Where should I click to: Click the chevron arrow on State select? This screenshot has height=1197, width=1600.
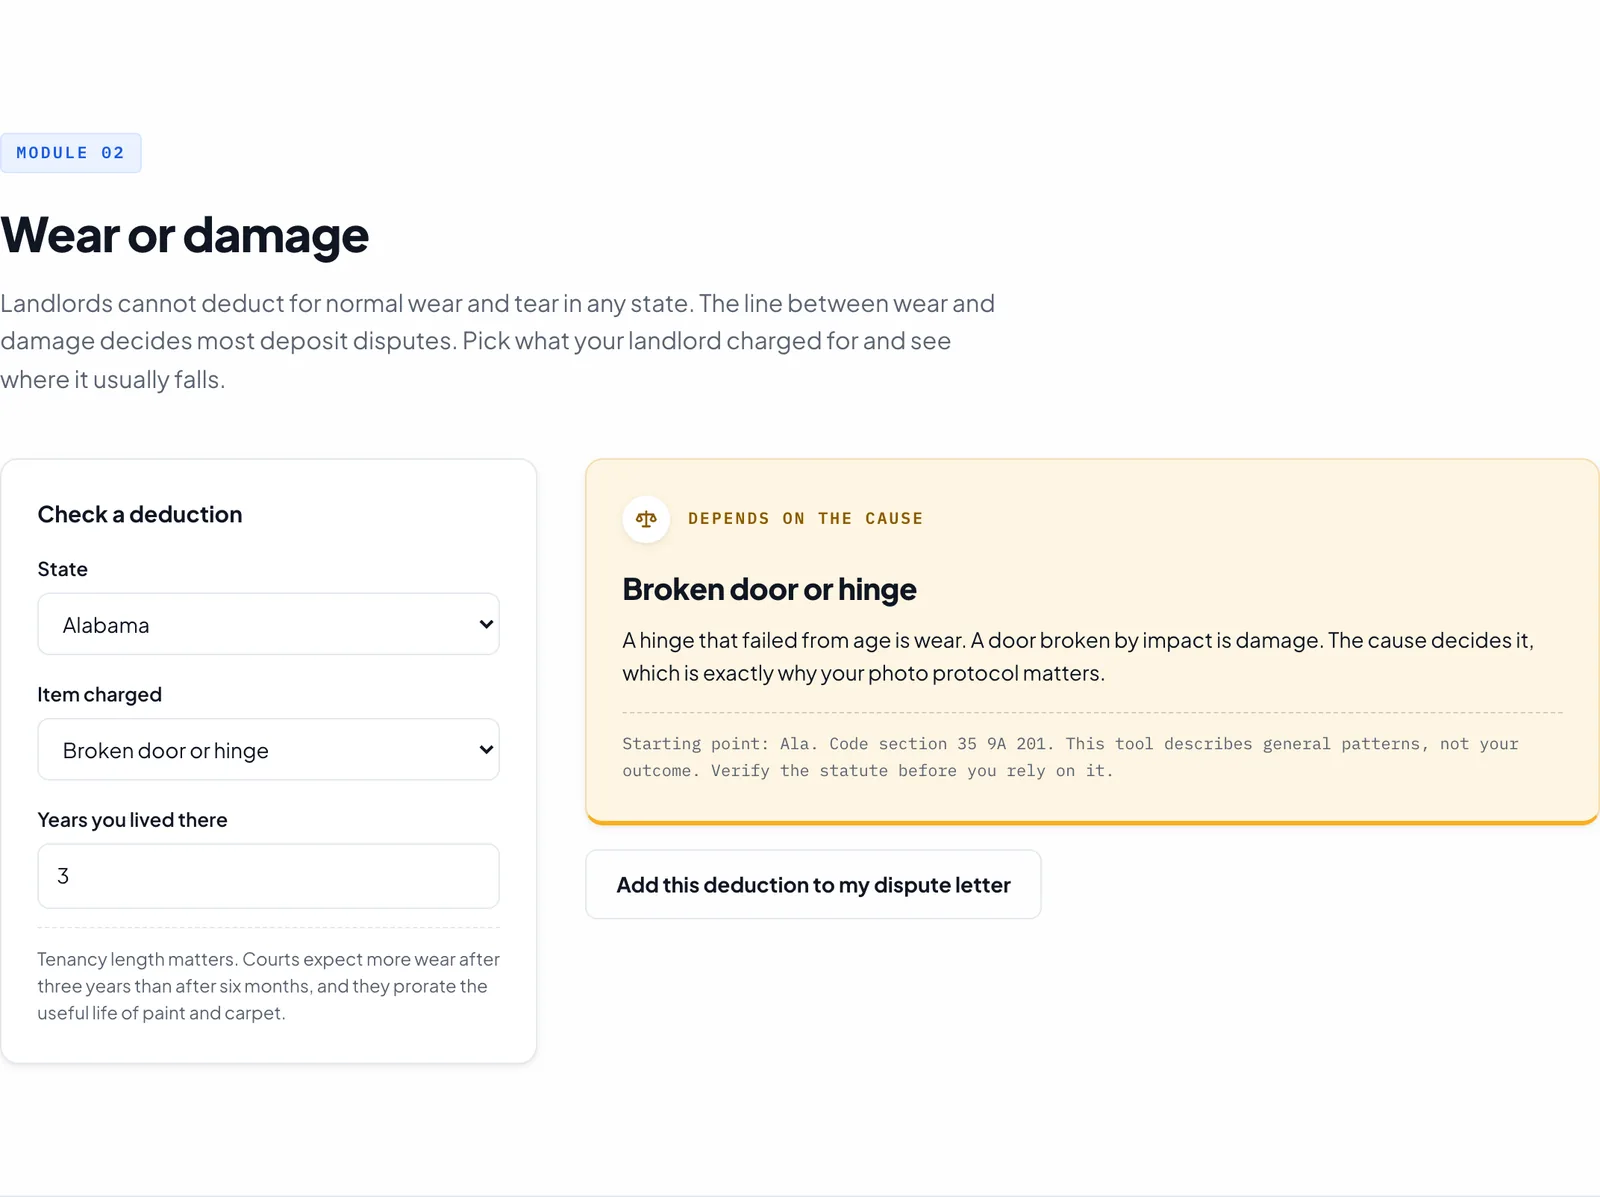coord(486,624)
